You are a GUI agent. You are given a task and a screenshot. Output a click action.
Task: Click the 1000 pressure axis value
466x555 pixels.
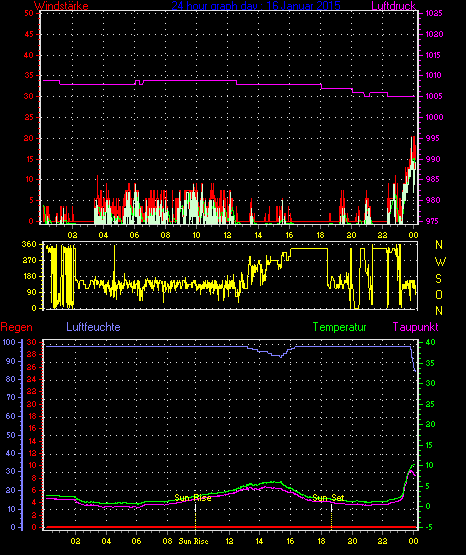pos(434,117)
